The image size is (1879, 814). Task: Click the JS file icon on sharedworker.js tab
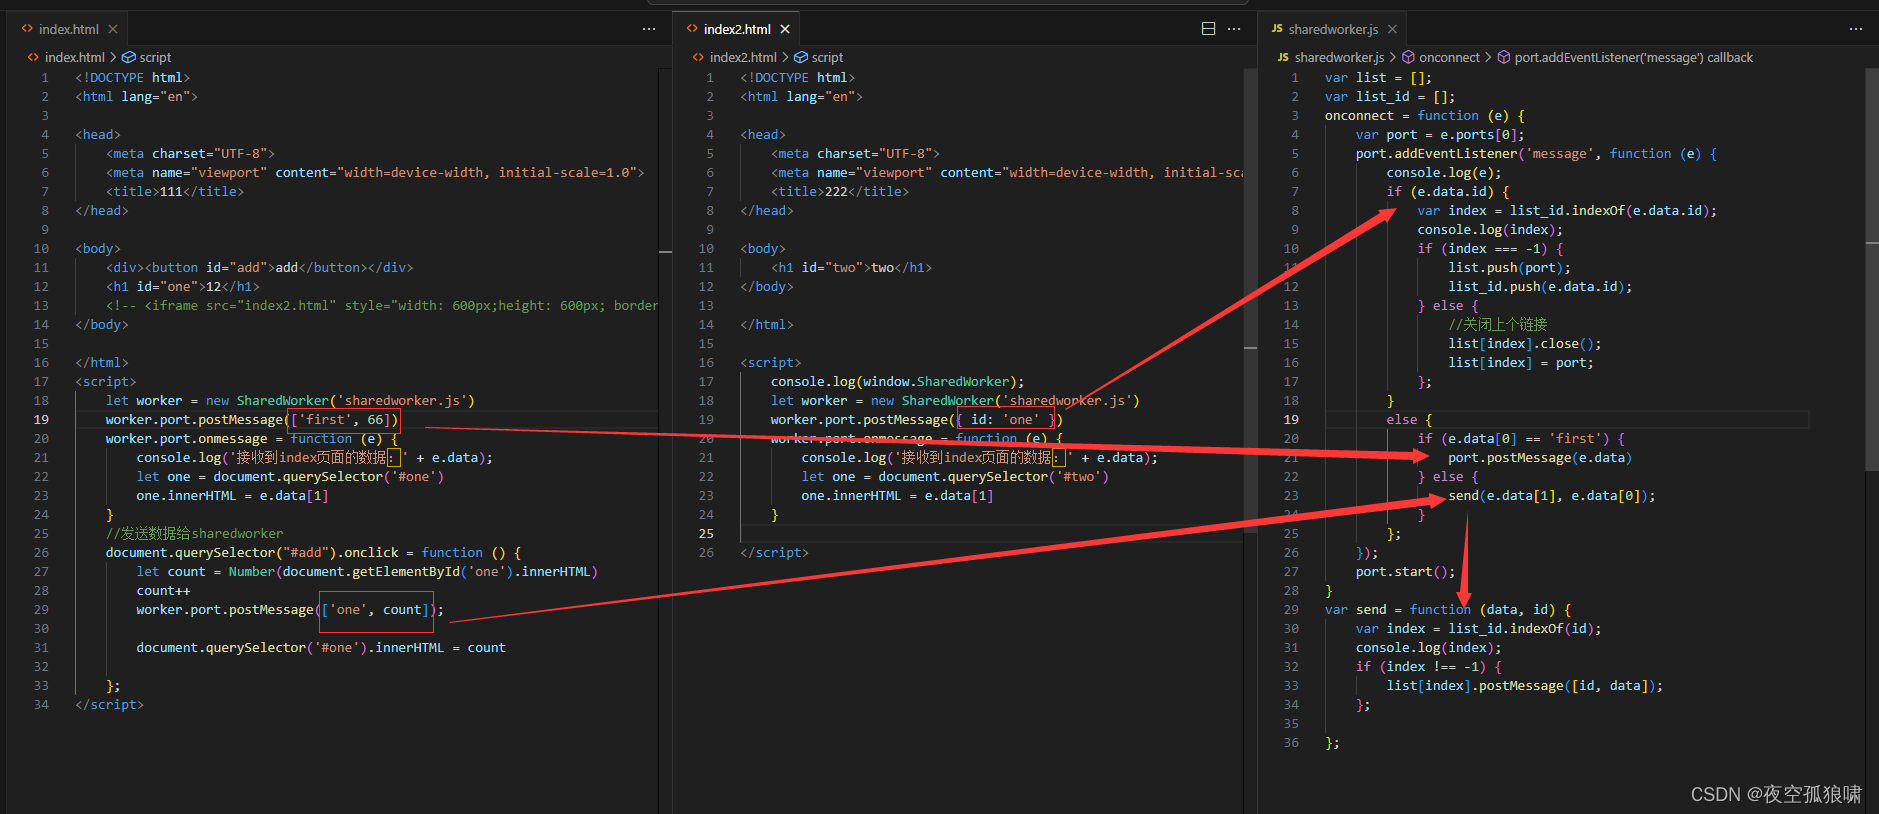click(x=1277, y=29)
